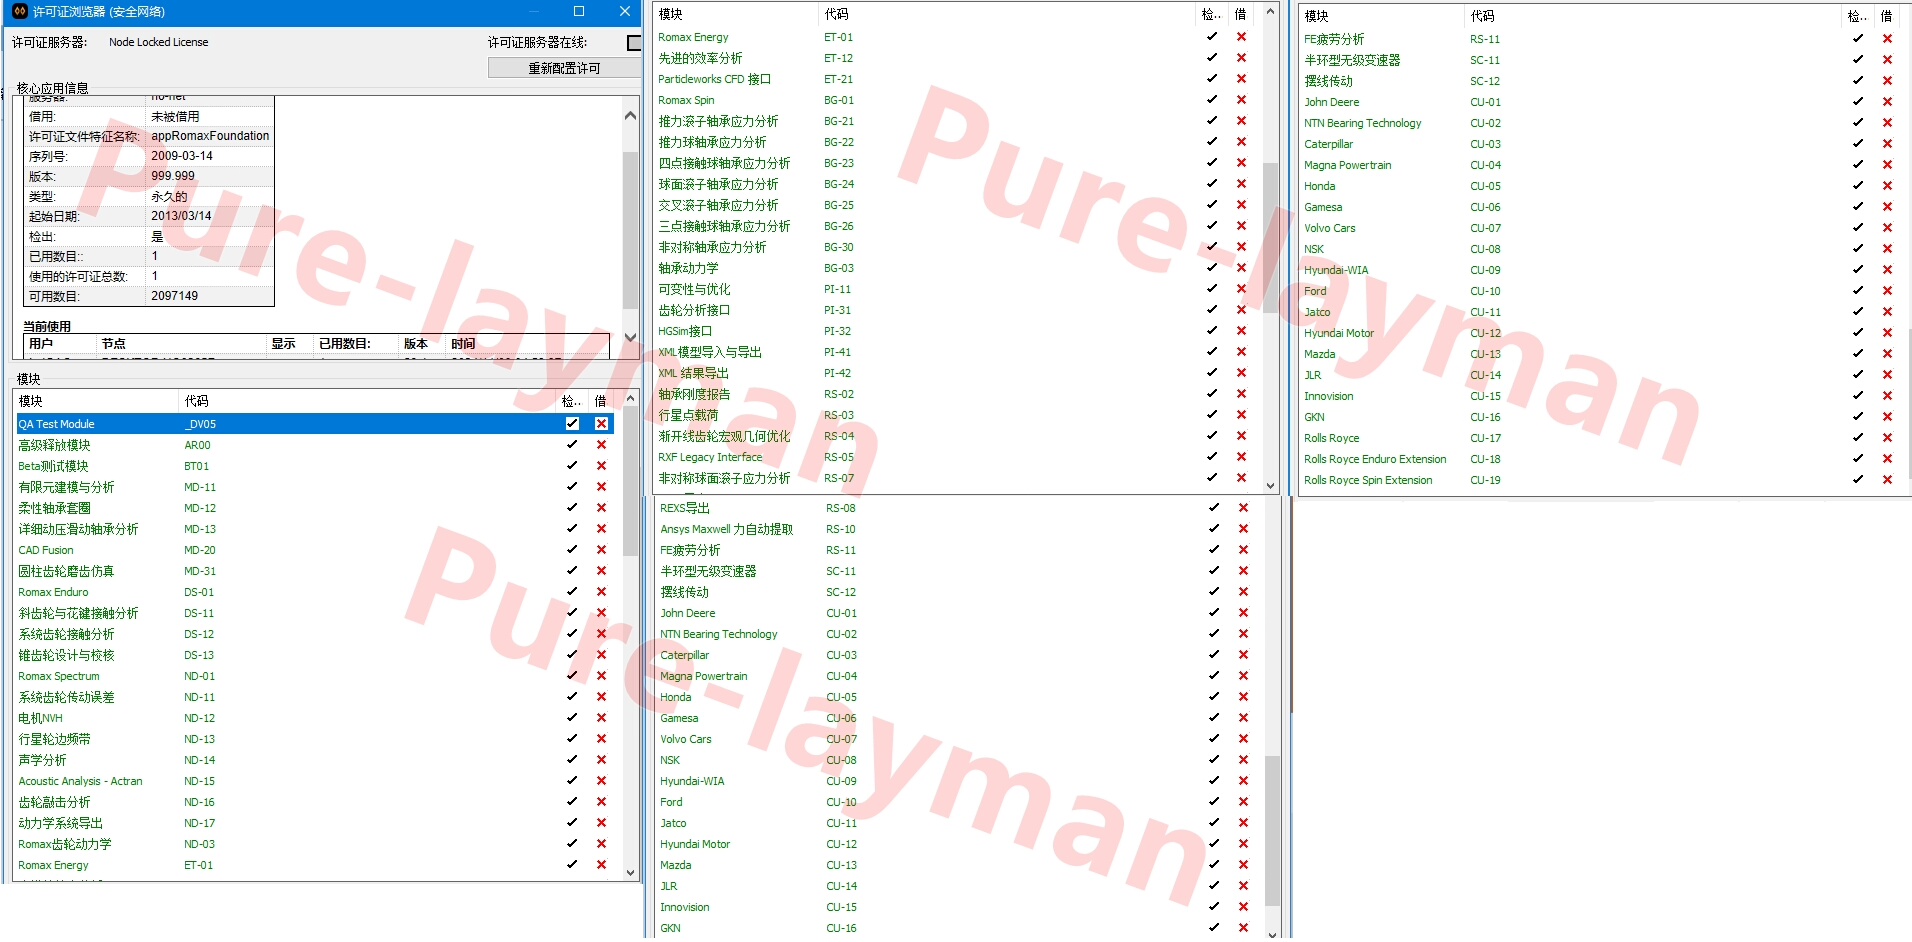Toggle the check box in QA Test Module row
1912x942 pixels.
click(572, 424)
